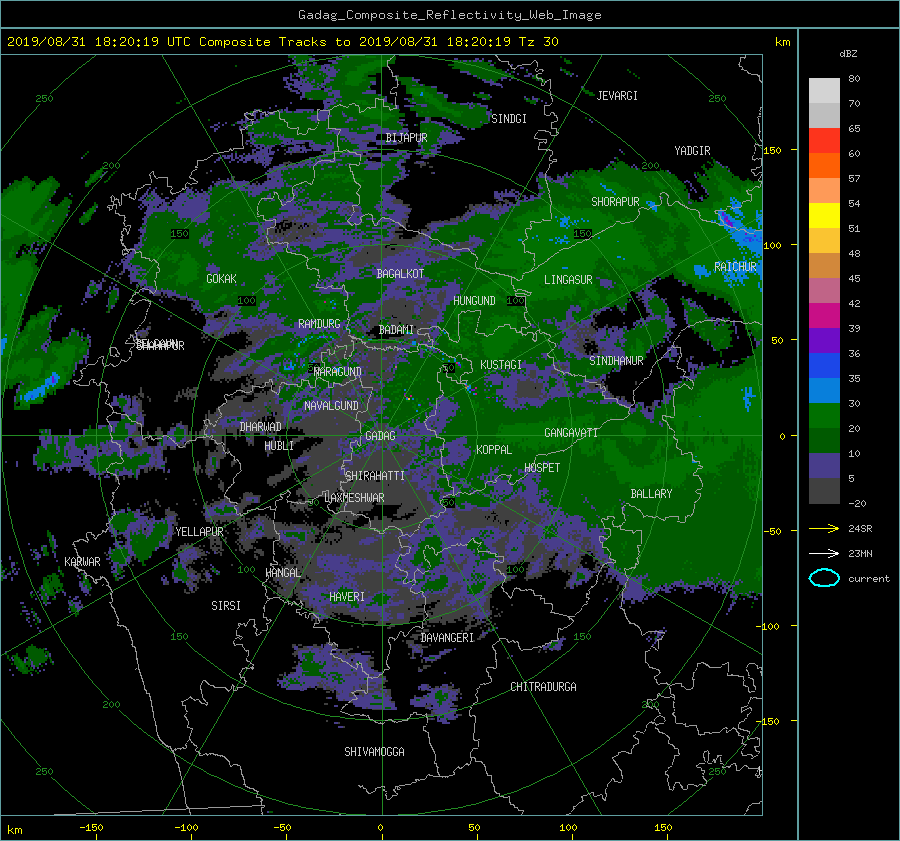Click the yellow 24SR arrow legend icon
This screenshot has width=900, height=841.
click(824, 528)
